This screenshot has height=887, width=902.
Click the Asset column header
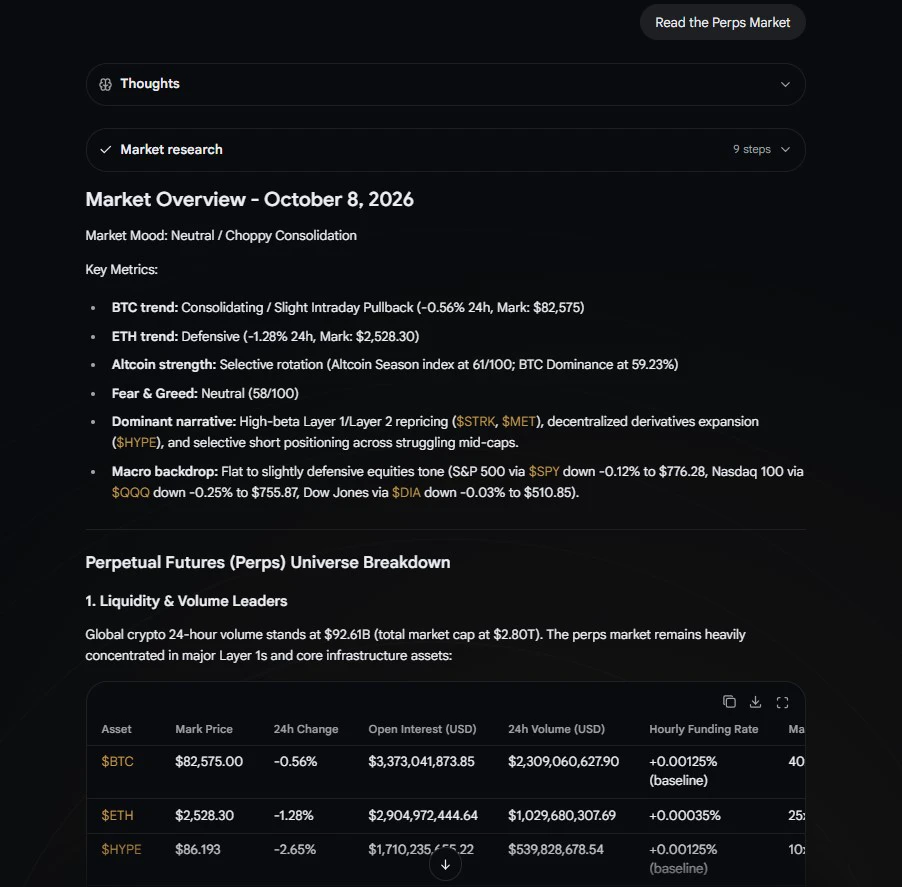coord(116,729)
